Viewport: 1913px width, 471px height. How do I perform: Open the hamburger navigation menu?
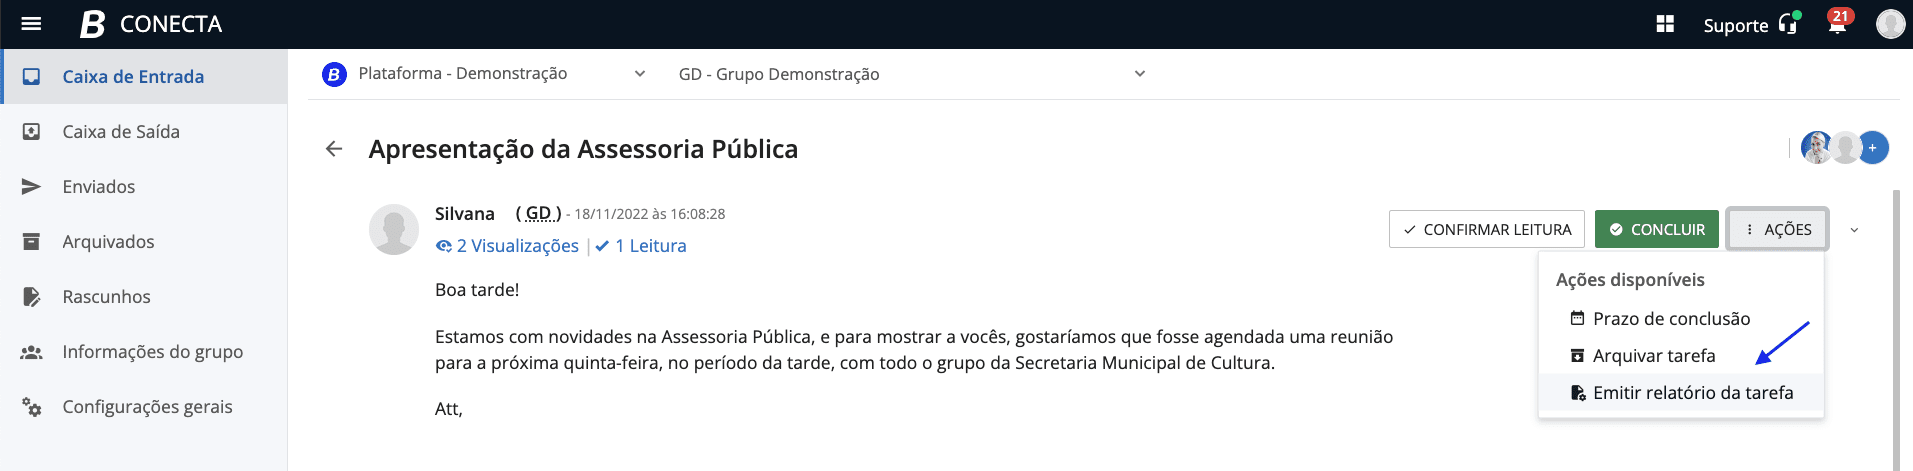(31, 24)
